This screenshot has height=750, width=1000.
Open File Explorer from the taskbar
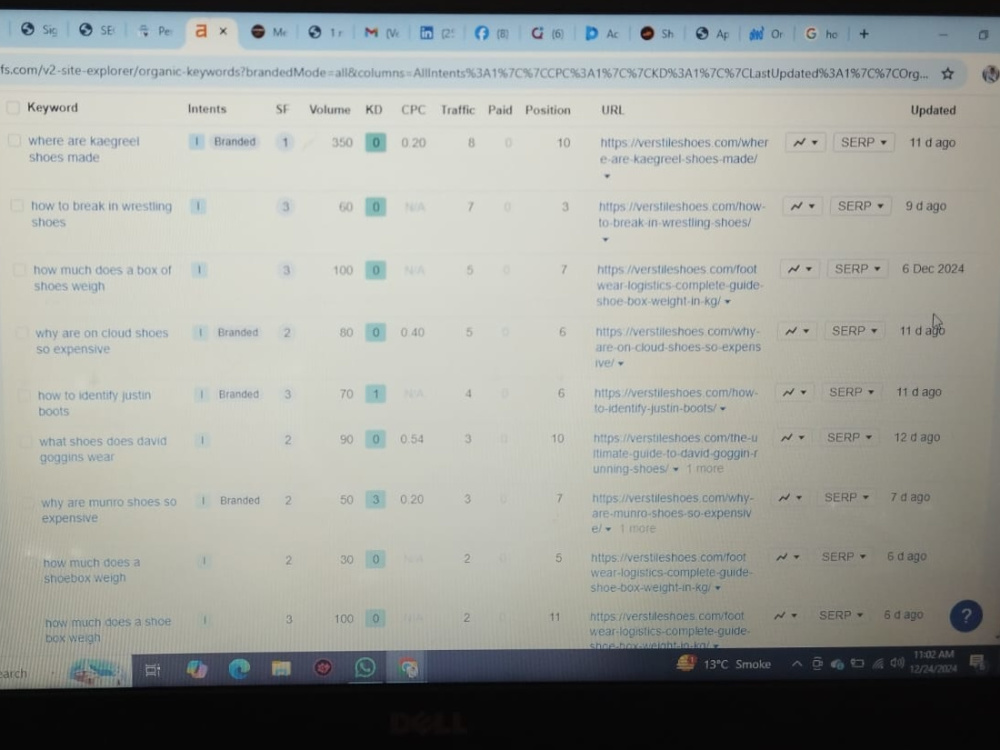[x=281, y=668]
